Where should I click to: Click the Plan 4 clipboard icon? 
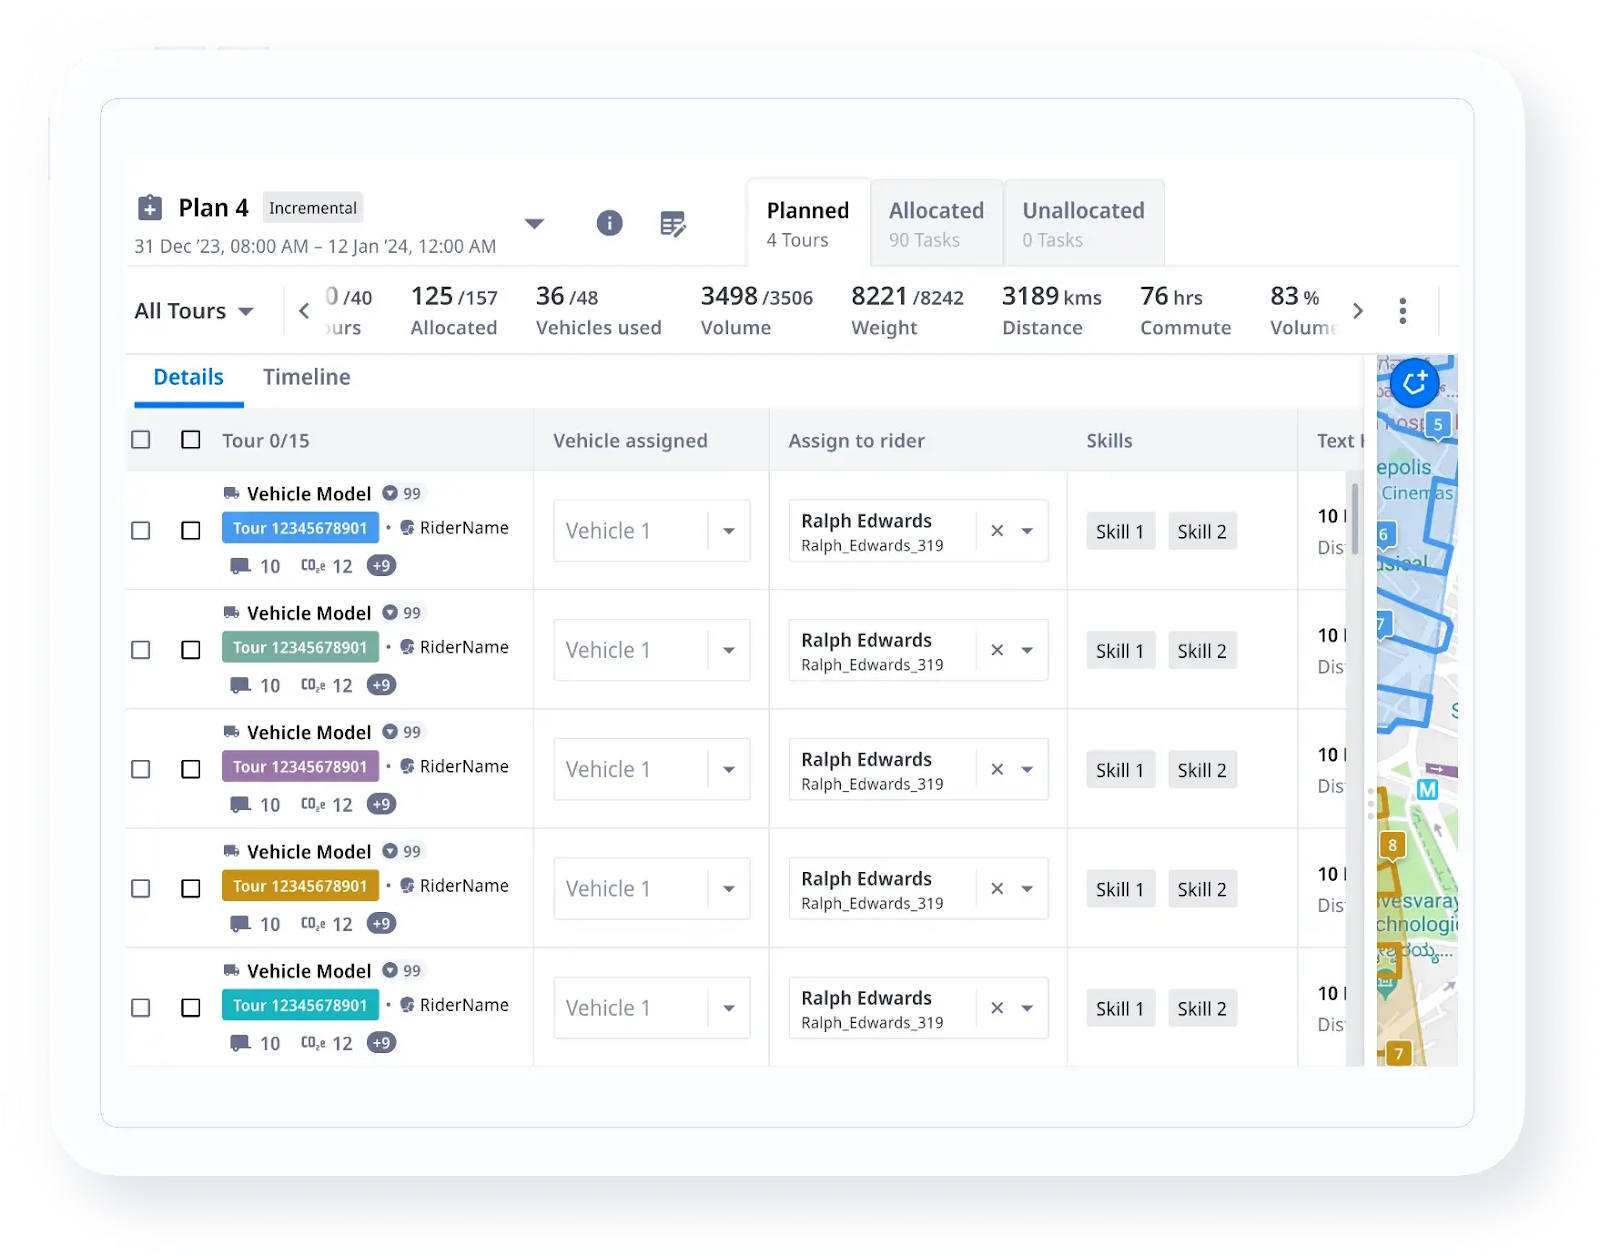click(149, 207)
